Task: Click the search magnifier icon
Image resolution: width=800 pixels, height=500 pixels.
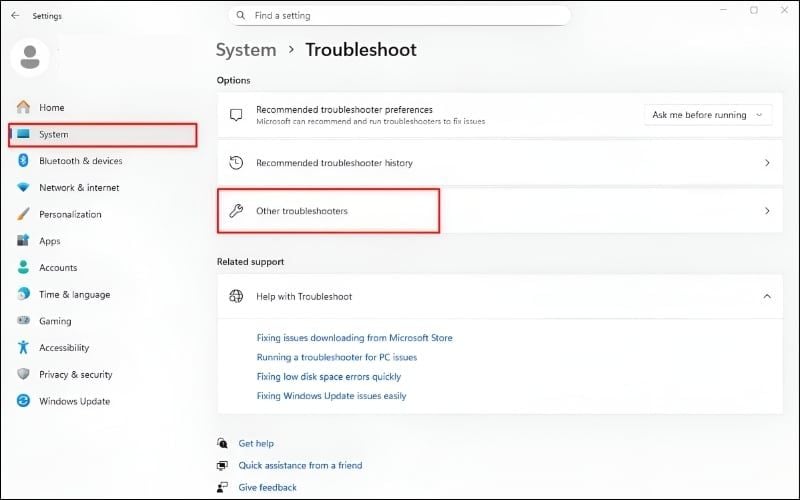Action: [241, 16]
